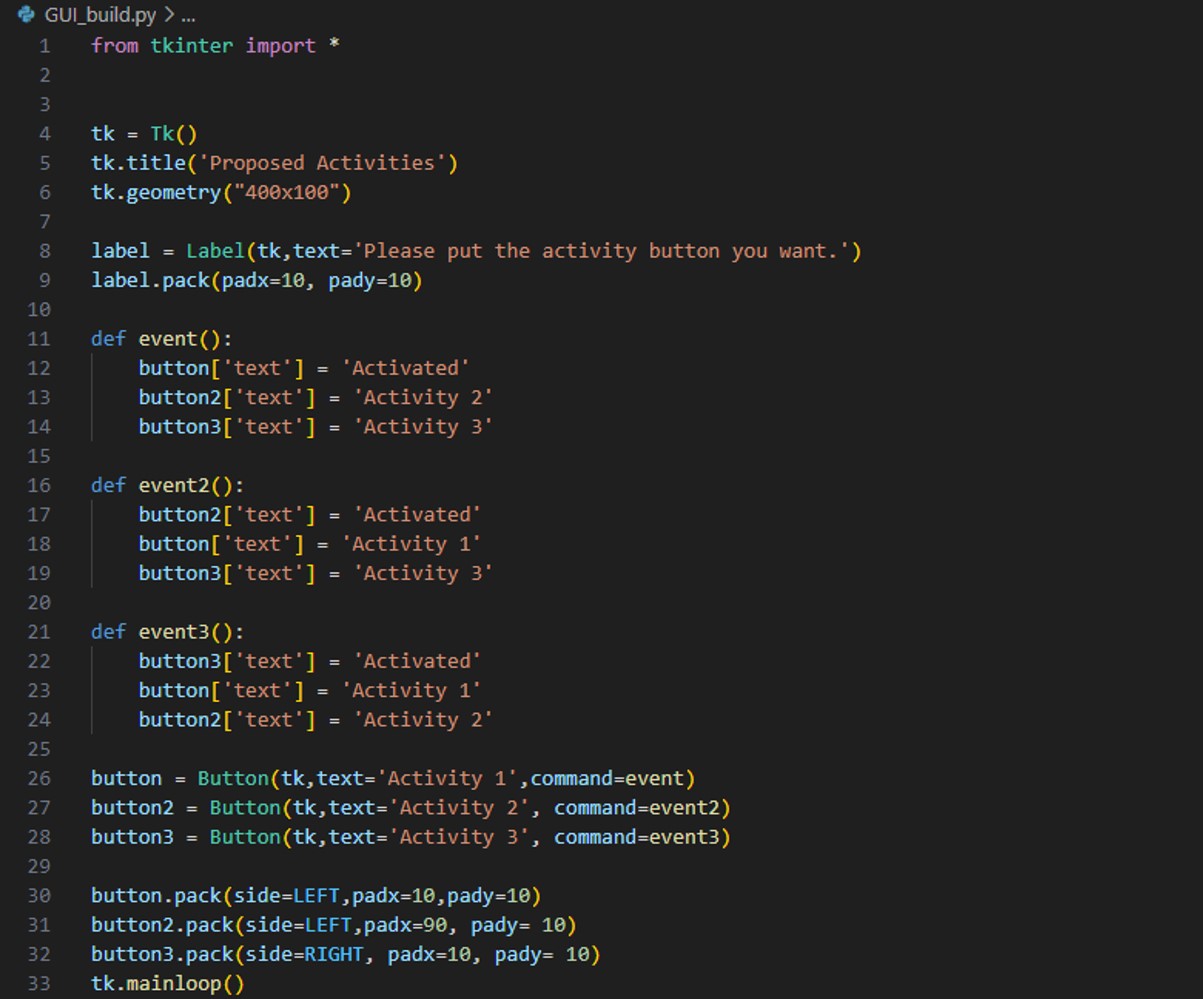The width and height of the screenshot is (1203, 999).
Task: Expand the breadcrumb ellipsis symbol list
Action: pyautogui.click(x=187, y=15)
